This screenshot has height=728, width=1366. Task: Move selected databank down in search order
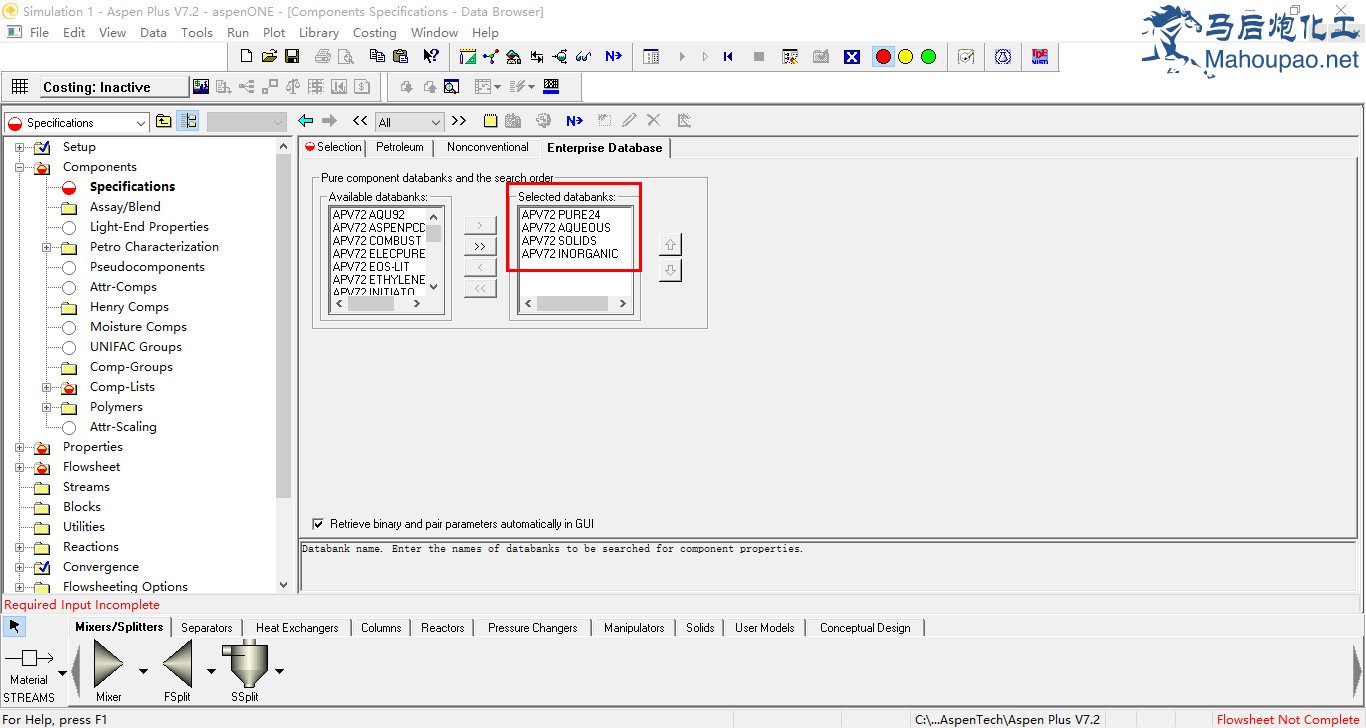click(670, 271)
